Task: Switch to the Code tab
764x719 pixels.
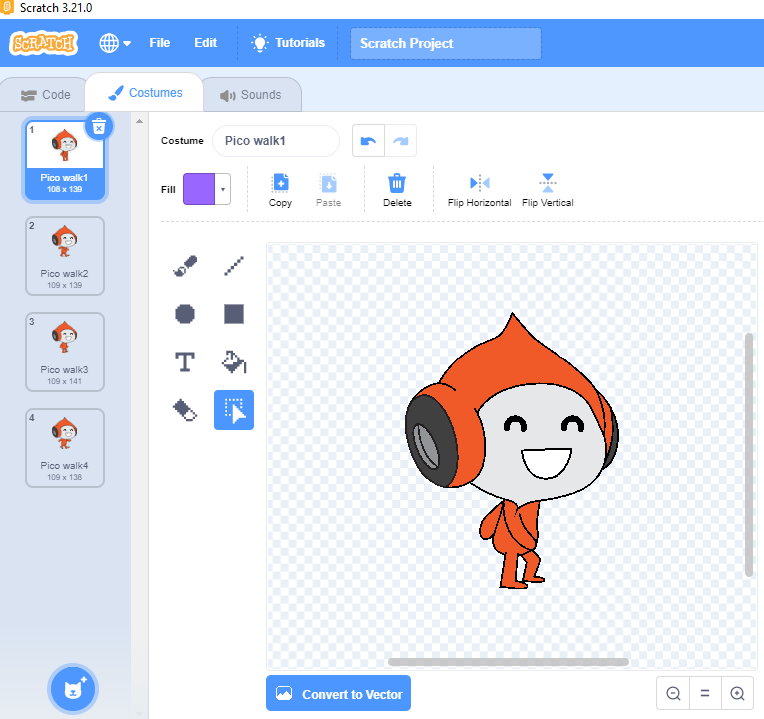Action: click(x=45, y=95)
